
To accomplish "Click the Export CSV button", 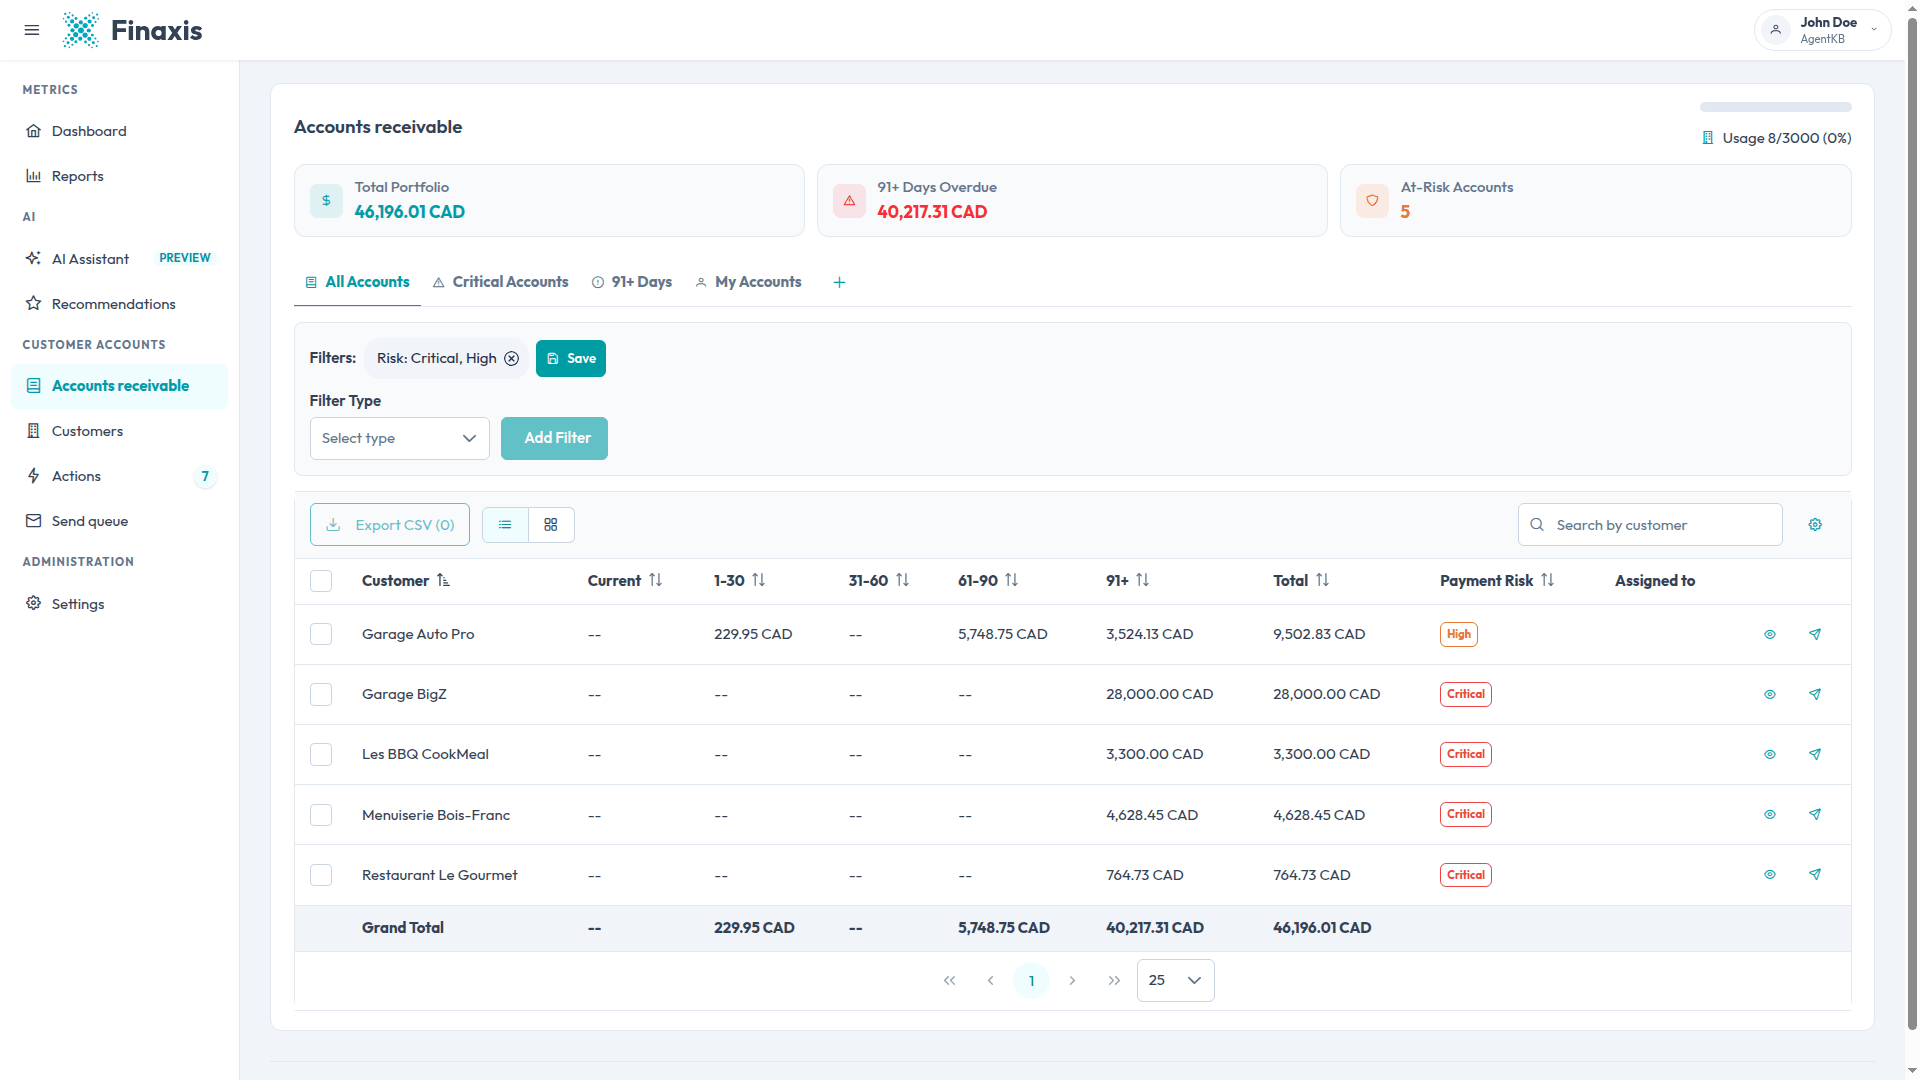I will pos(390,525).
